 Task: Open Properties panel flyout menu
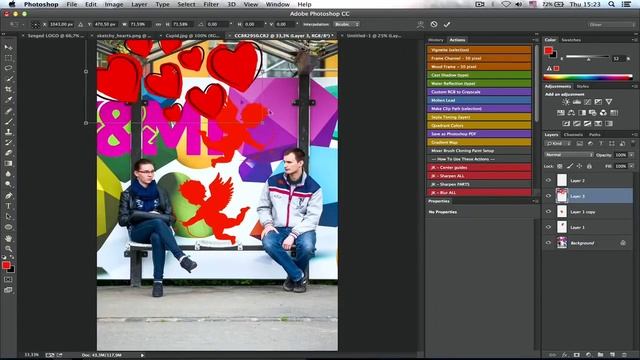click(x=535, y=201)
